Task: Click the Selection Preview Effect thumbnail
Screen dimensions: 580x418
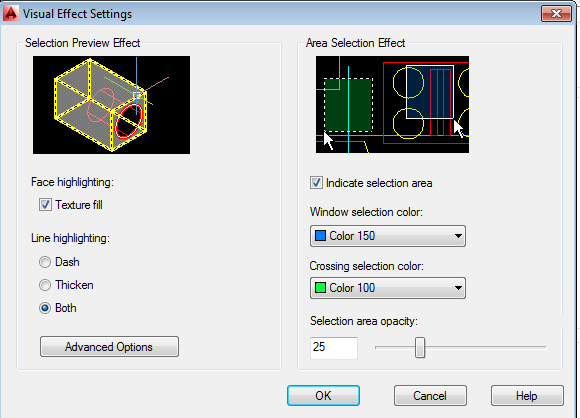Action: point(111,105)
